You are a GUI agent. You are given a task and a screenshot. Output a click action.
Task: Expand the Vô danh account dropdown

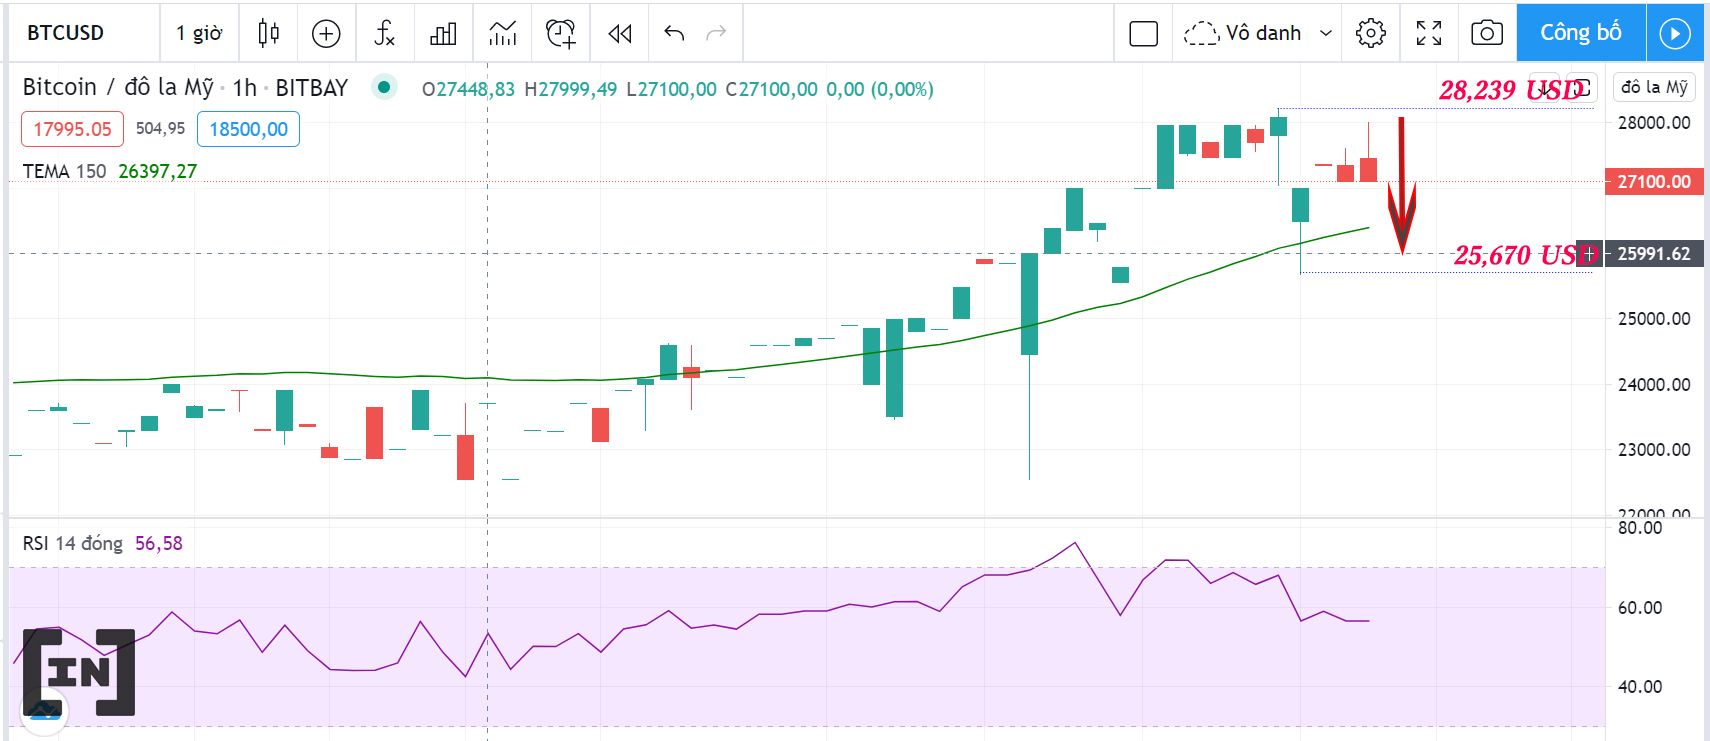pyautogui.click(x=1258, y=32)
